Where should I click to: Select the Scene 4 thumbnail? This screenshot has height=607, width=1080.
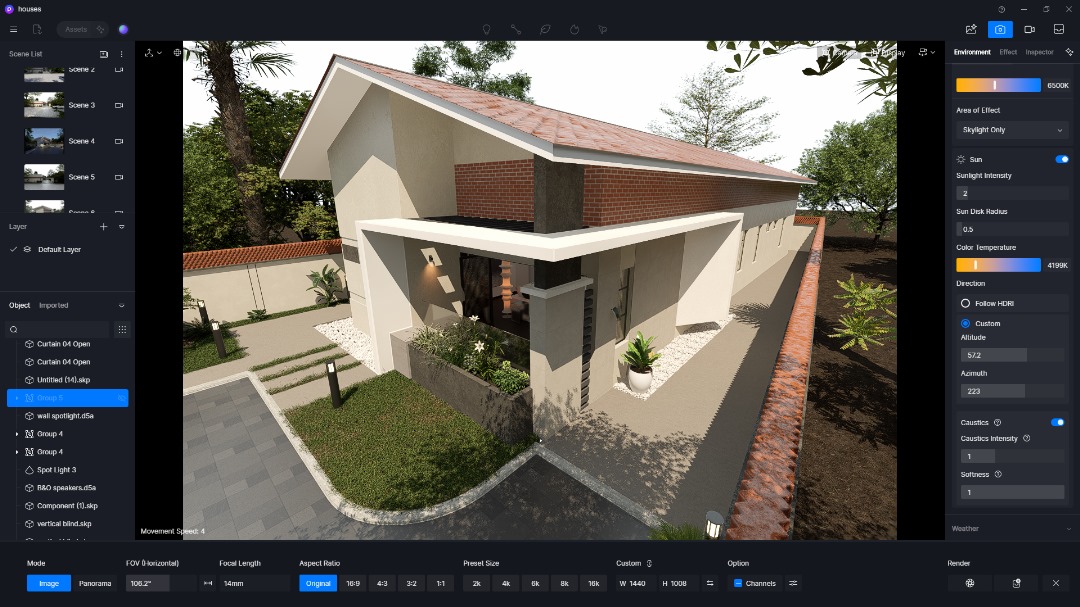[44, 141]
